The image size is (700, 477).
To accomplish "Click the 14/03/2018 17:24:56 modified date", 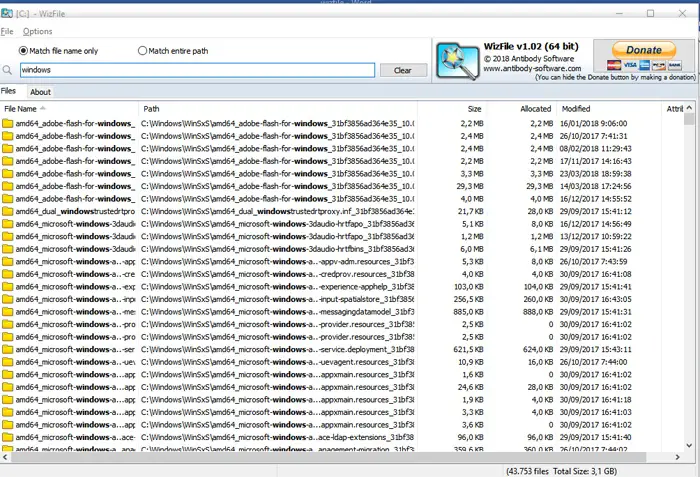I will coord(596,186).
